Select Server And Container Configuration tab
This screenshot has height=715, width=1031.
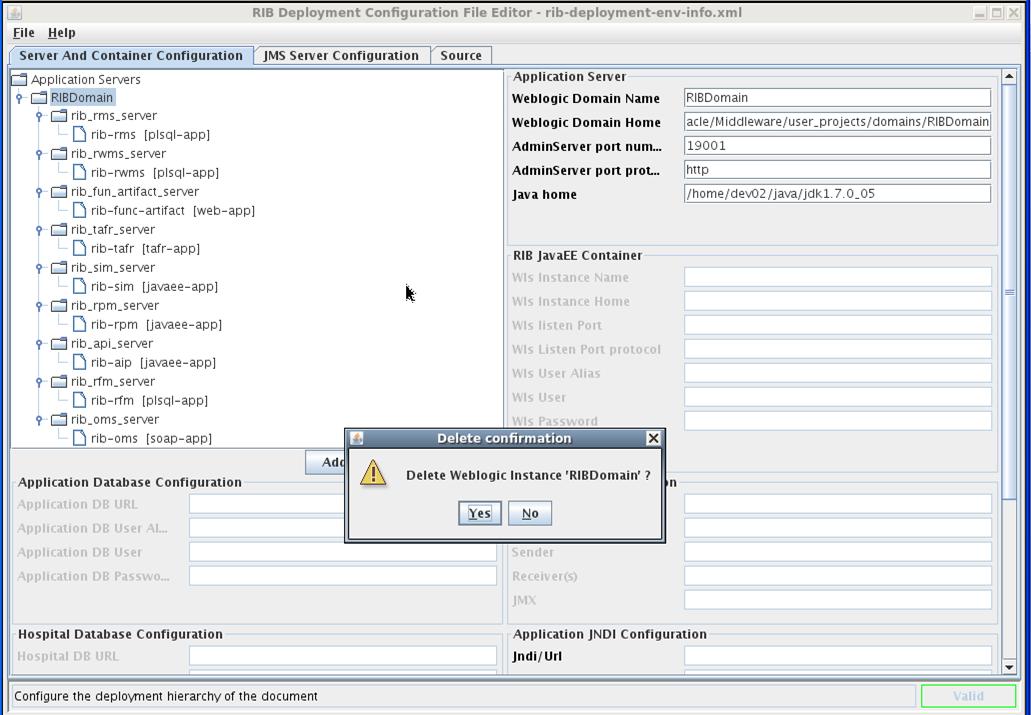(x=131, y=56)
